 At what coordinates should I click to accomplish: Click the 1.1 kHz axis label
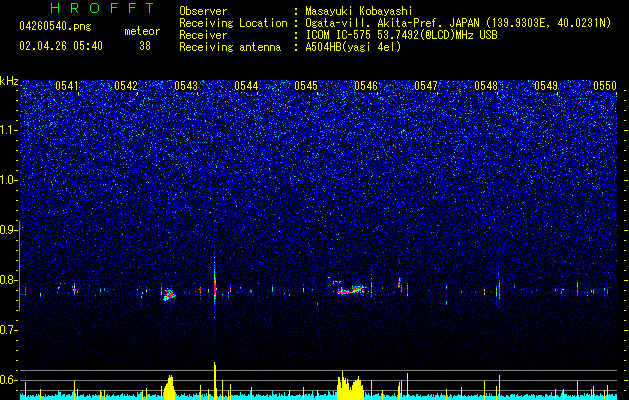(x=8, y=130)
